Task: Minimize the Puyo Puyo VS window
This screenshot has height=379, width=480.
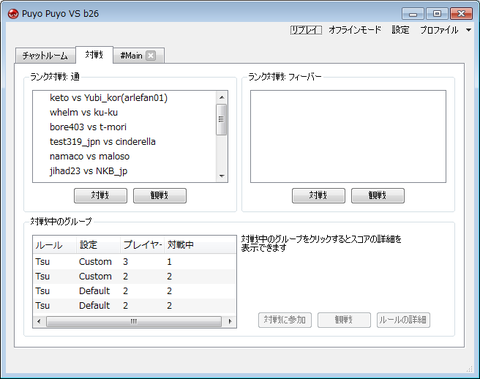Action: [413, 14]
